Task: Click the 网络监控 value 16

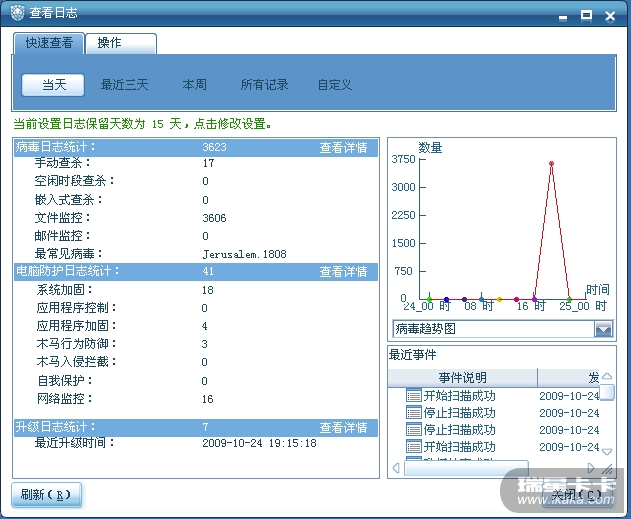Action: point(208,399)
